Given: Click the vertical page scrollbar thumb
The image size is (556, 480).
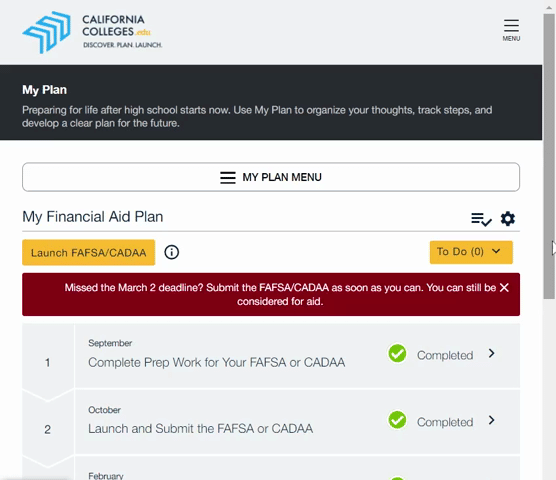Looking at the screenshot, I should [549, 156].
